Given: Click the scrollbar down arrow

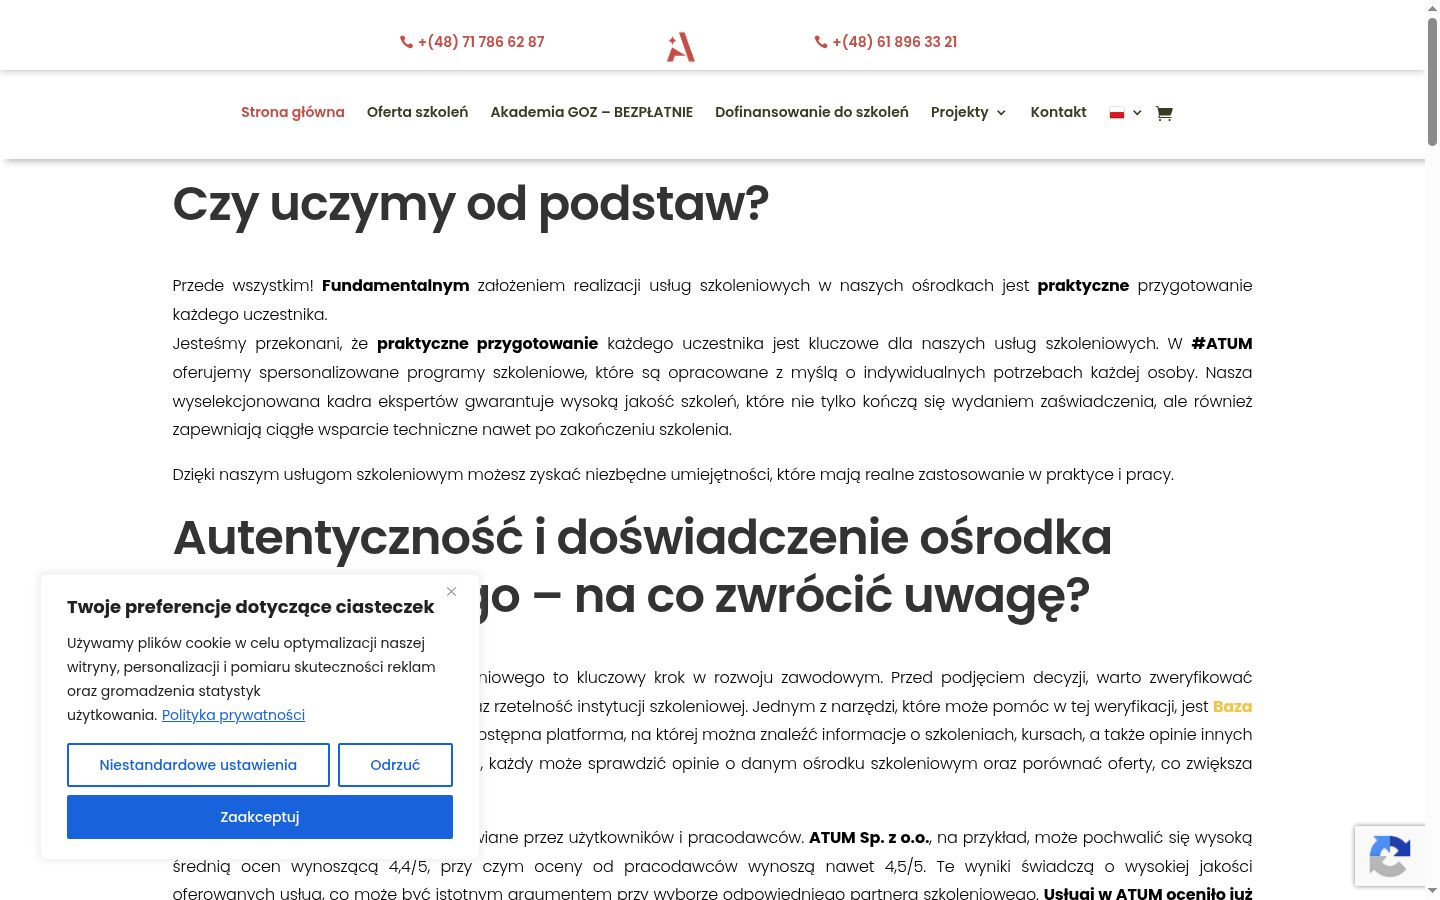Looking at the screenshot, I should 1432,891.
